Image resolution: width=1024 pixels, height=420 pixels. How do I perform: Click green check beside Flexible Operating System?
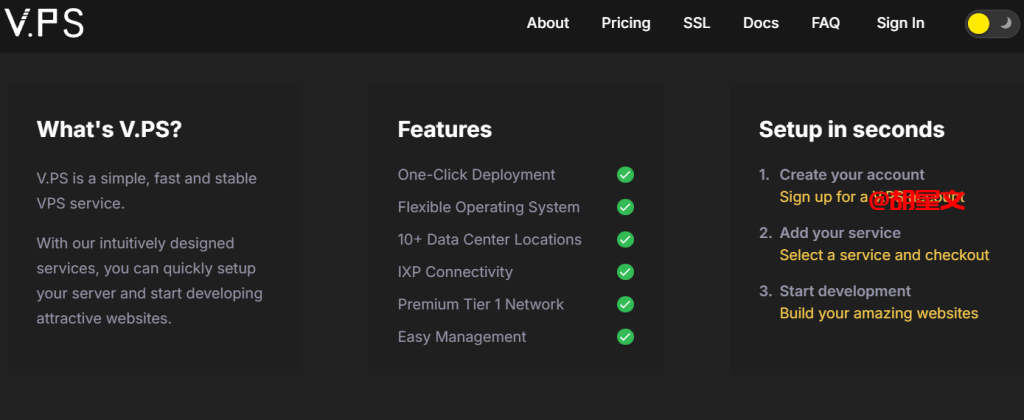625,208
